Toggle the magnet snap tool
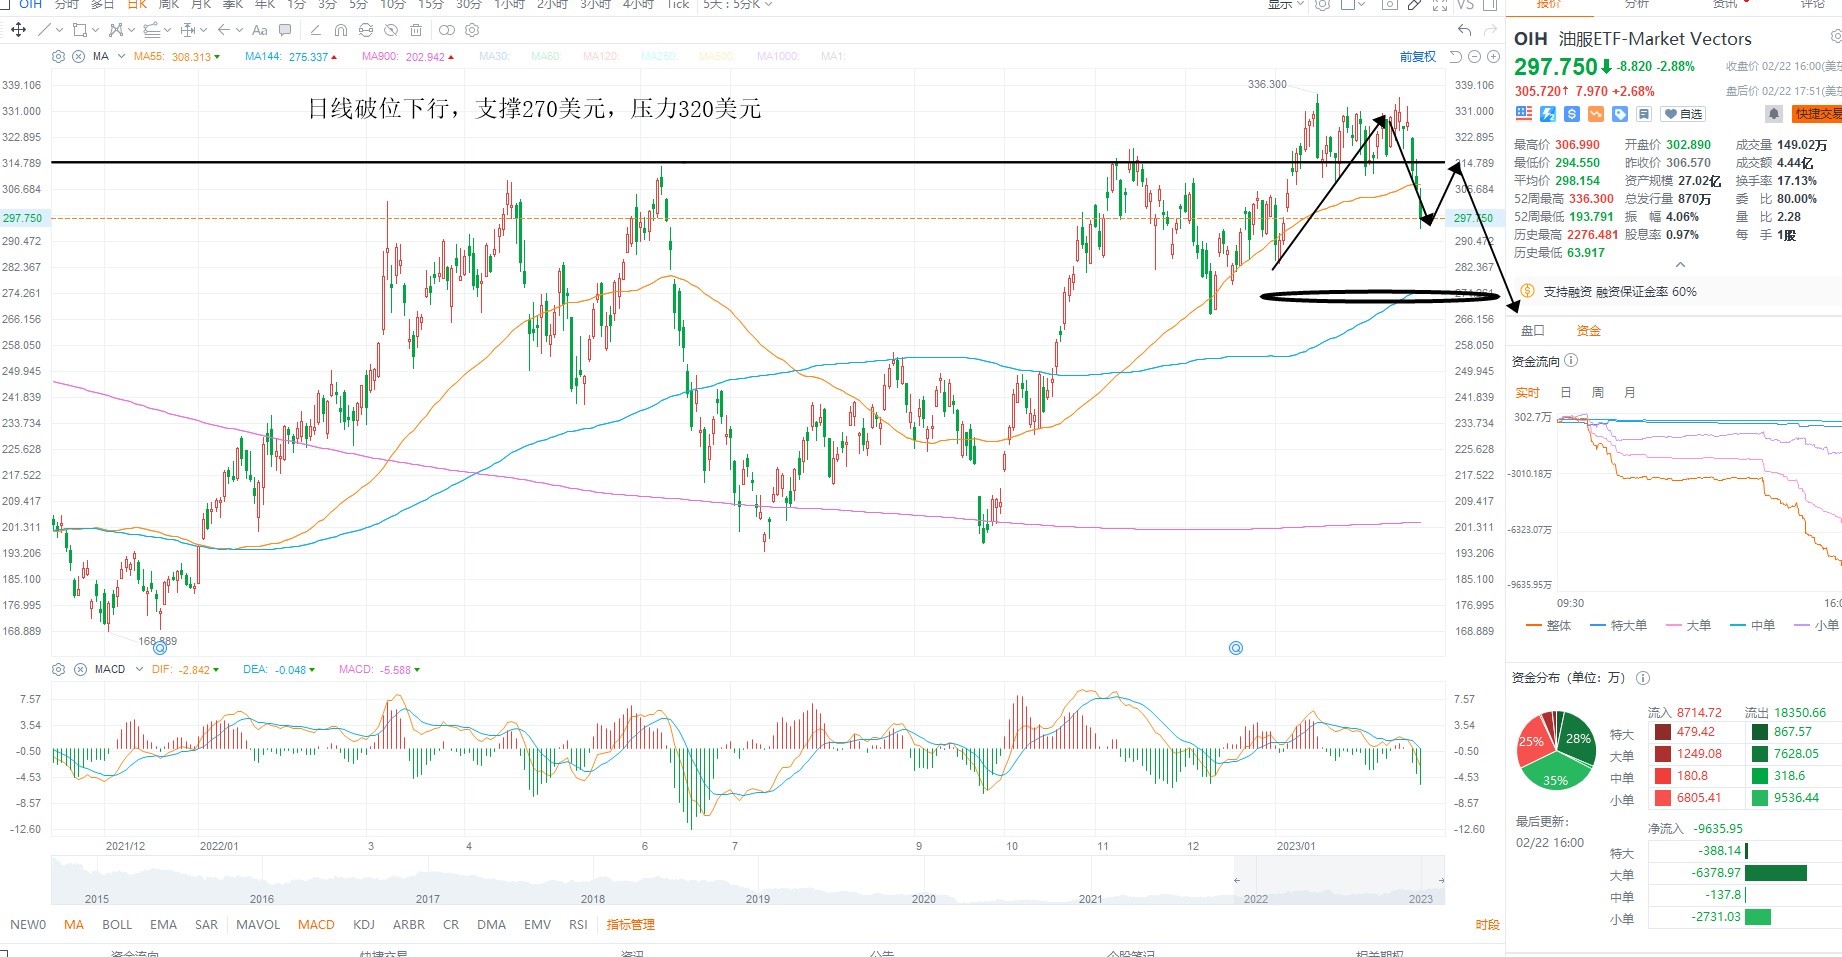 [x=341, y=30]
